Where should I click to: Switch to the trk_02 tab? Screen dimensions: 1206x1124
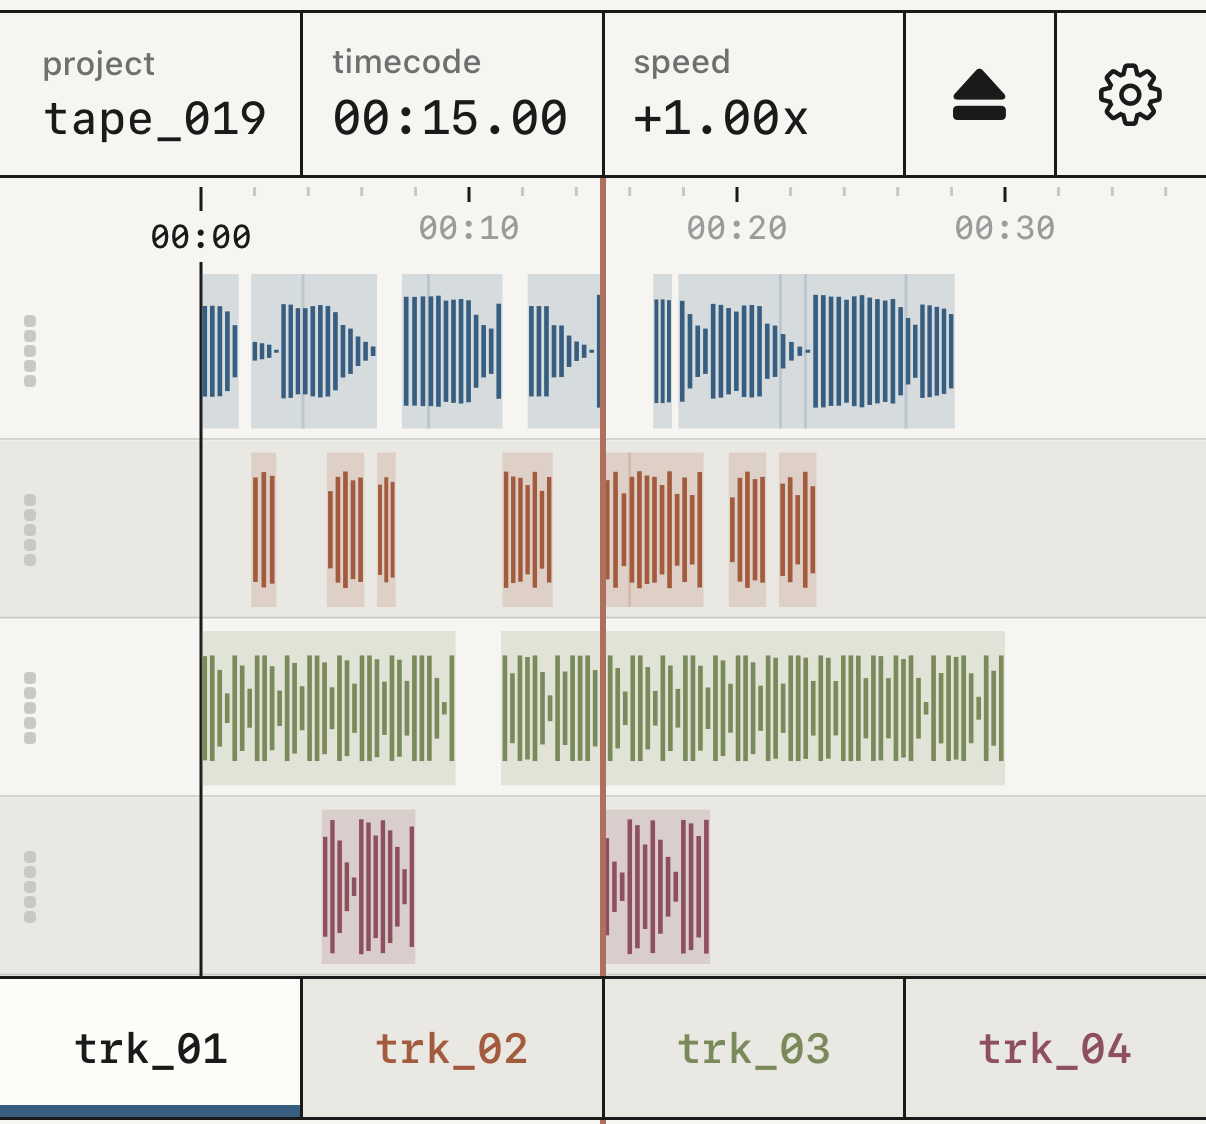452,1048
